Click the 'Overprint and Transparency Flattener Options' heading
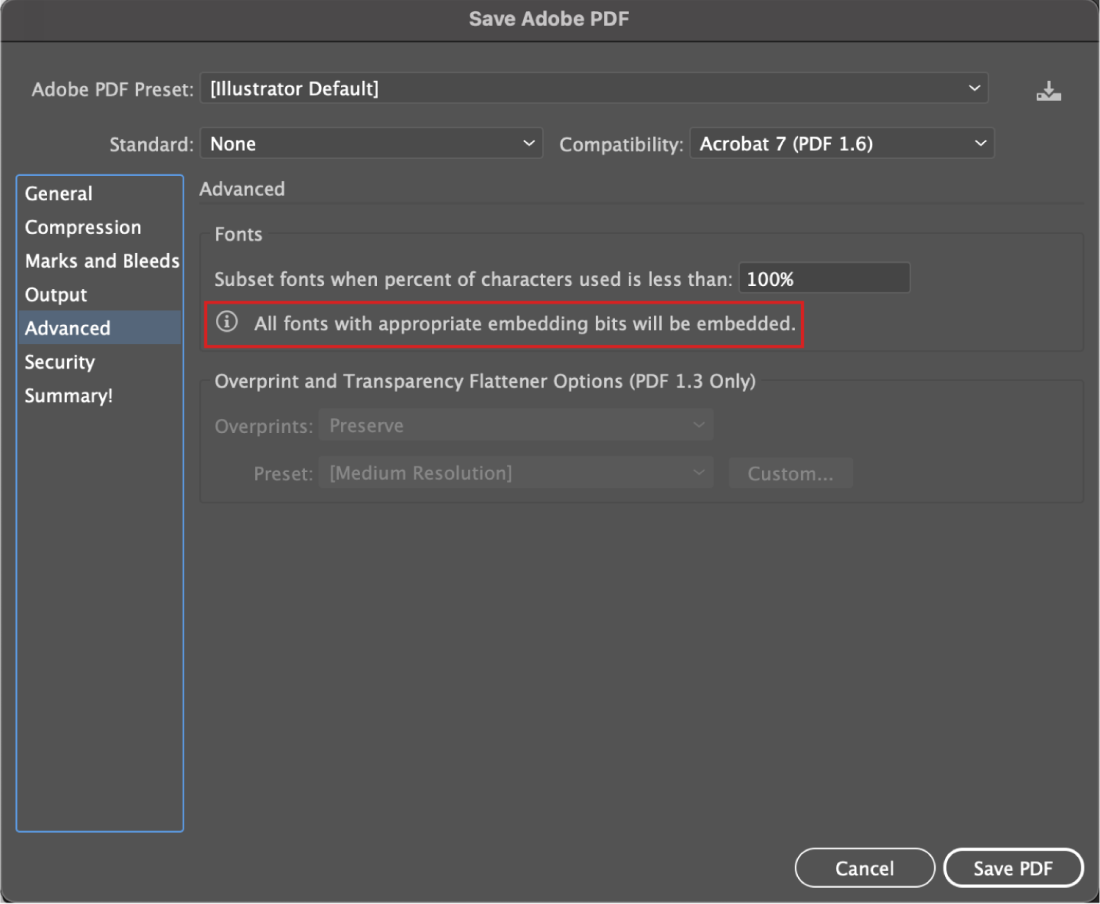The width and height of the screenshot is (1100, 904). (485, 381)
